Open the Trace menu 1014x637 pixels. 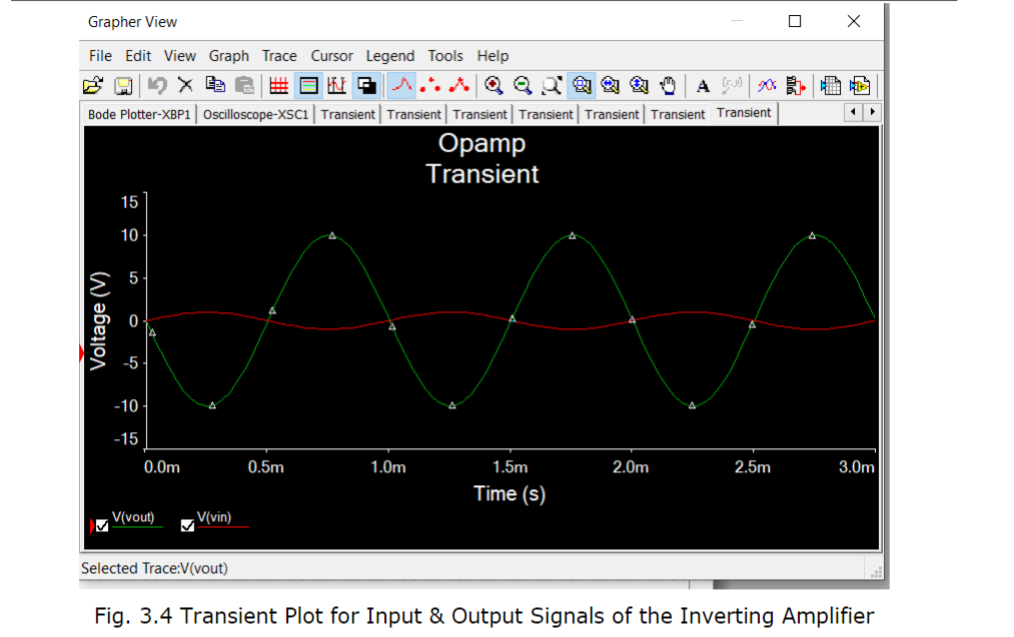coord(279,56)
